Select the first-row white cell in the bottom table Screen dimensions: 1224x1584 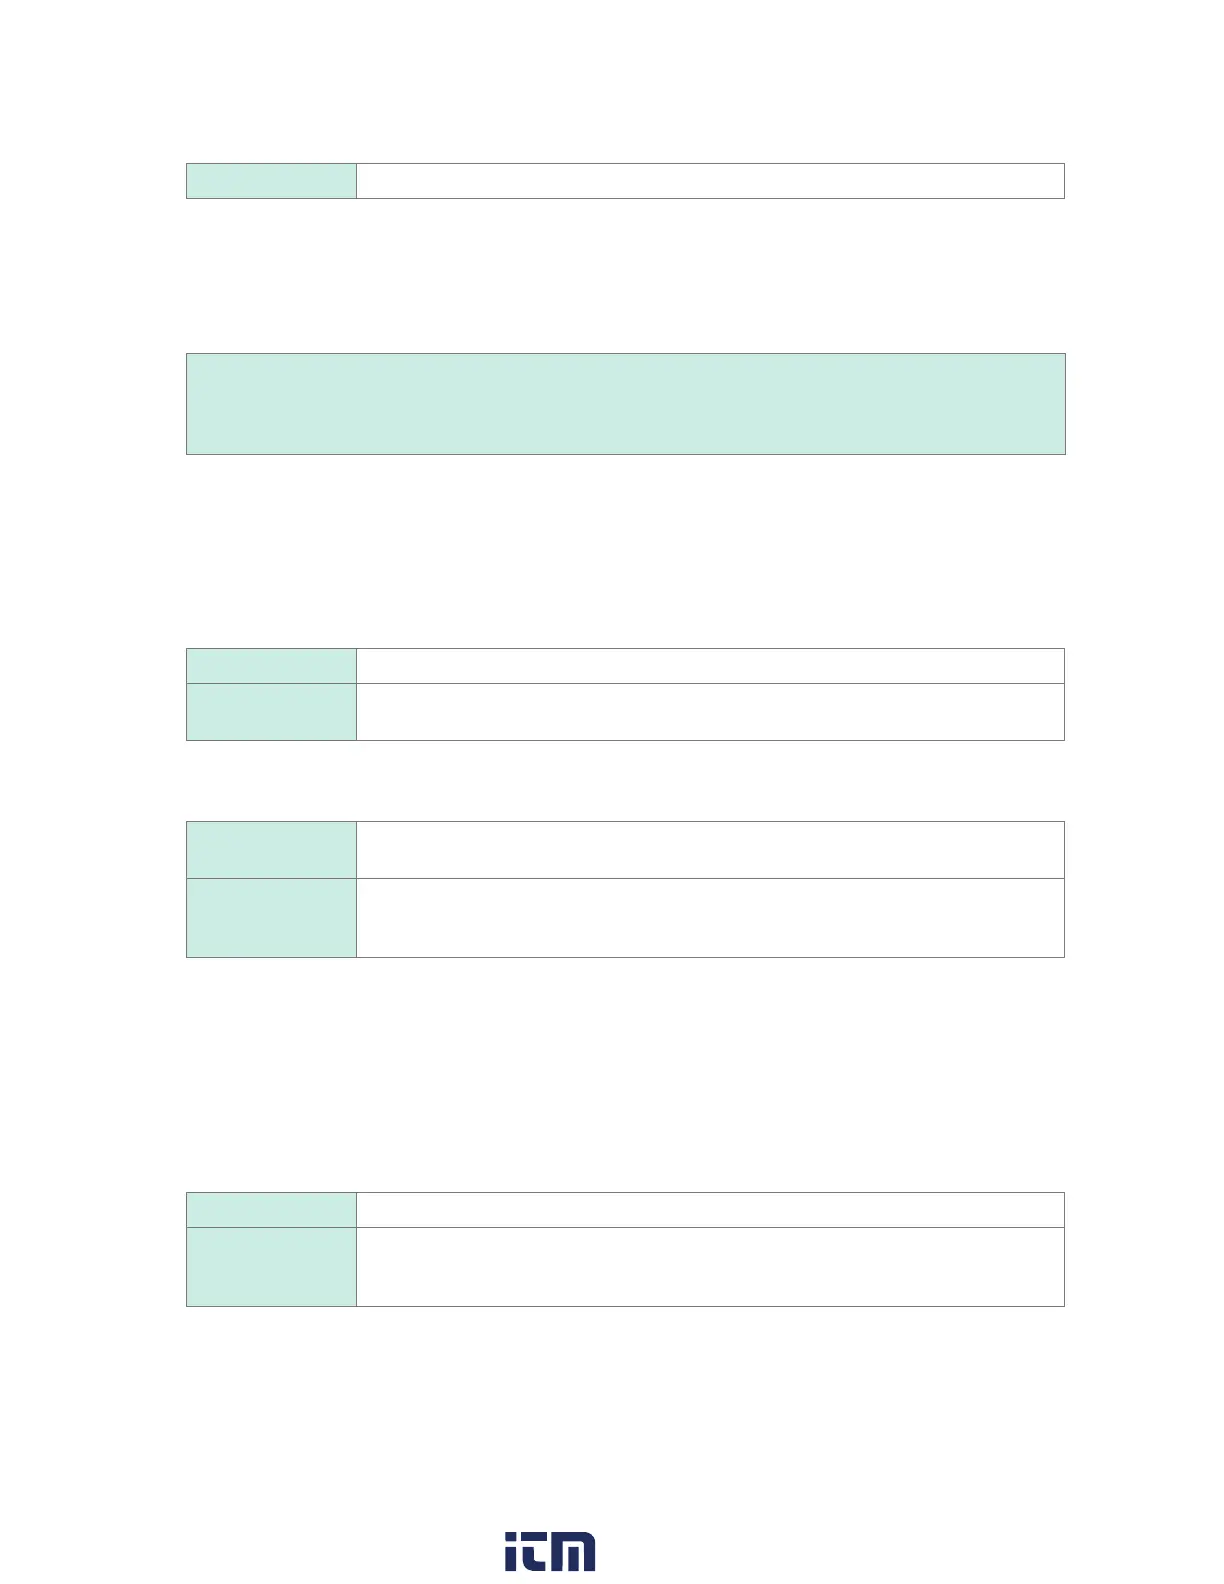pos(710,1210)
